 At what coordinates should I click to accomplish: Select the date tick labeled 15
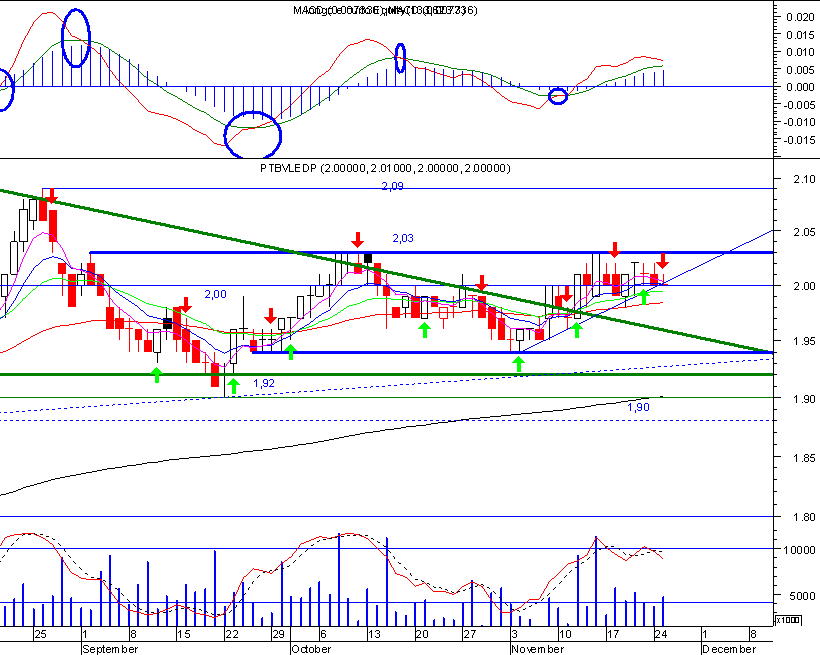point(184,634)
